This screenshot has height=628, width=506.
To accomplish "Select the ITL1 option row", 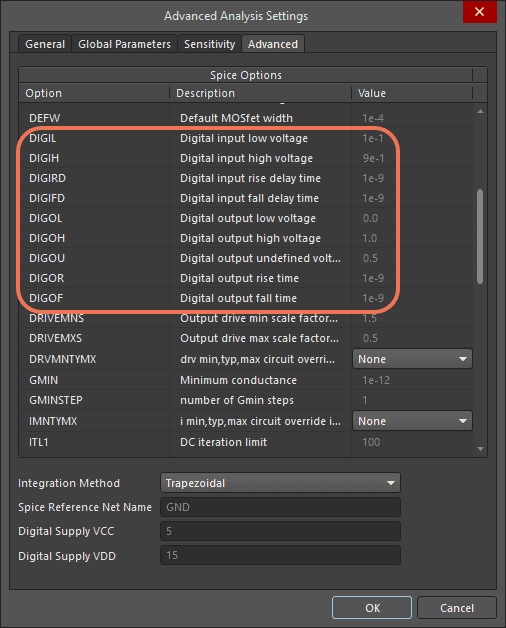I will pos(246,442).
